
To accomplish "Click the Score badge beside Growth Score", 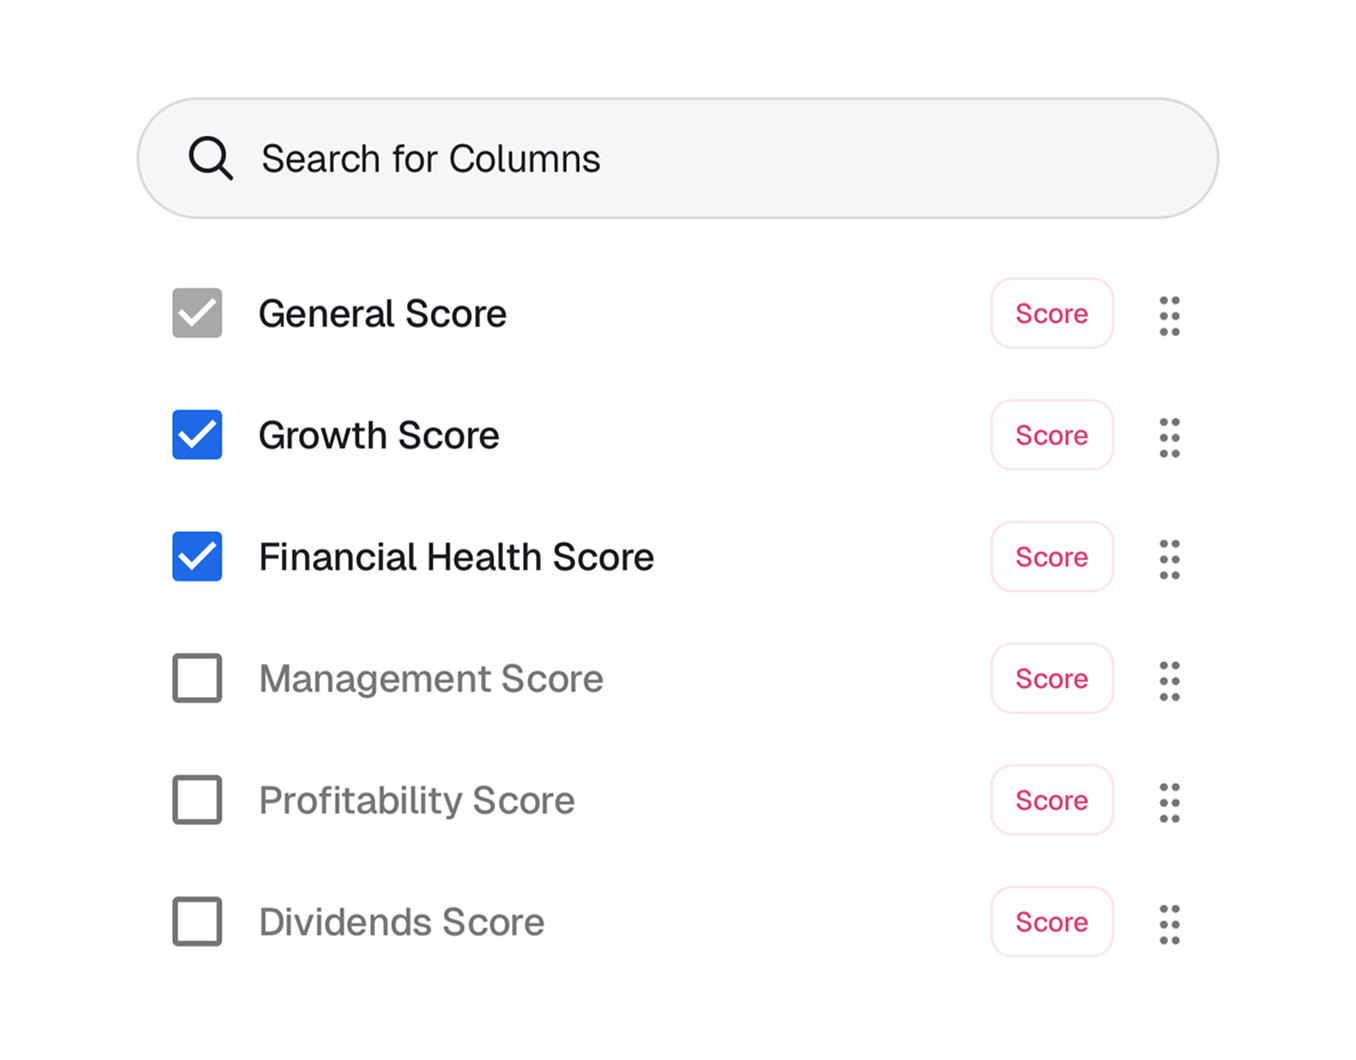I will tap(1051, 436).
